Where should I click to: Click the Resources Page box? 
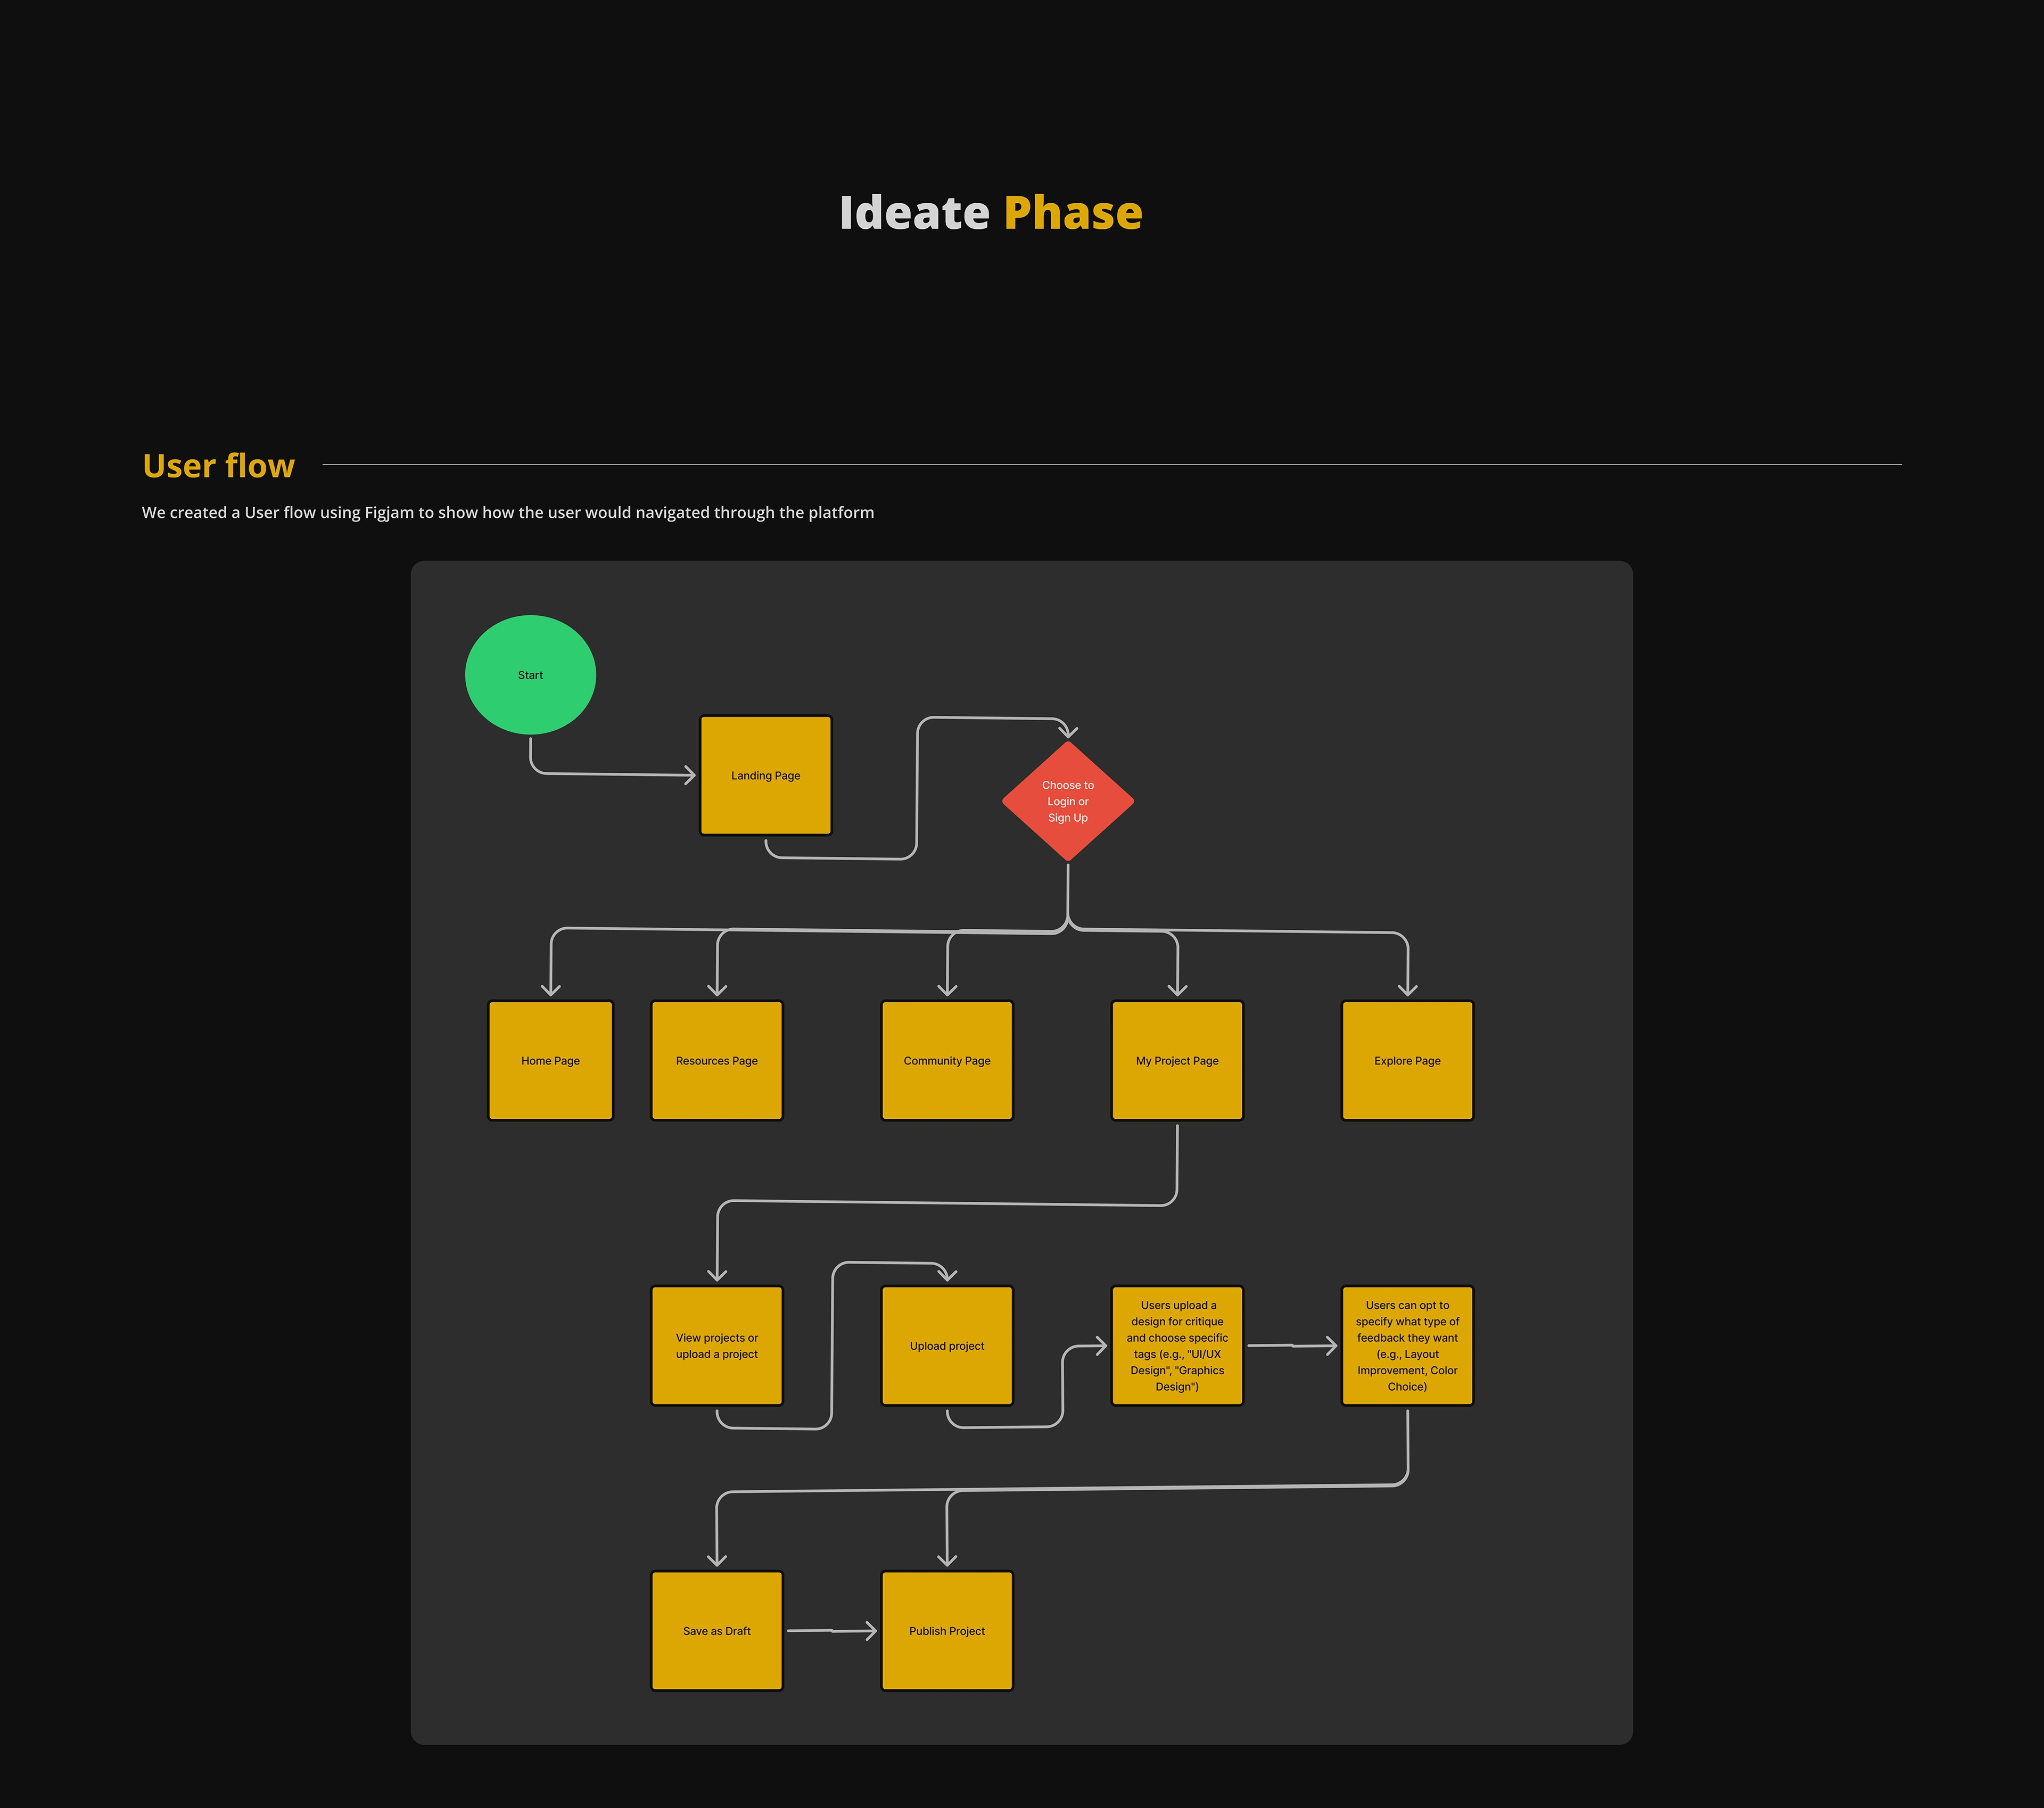pos(716,1060)
